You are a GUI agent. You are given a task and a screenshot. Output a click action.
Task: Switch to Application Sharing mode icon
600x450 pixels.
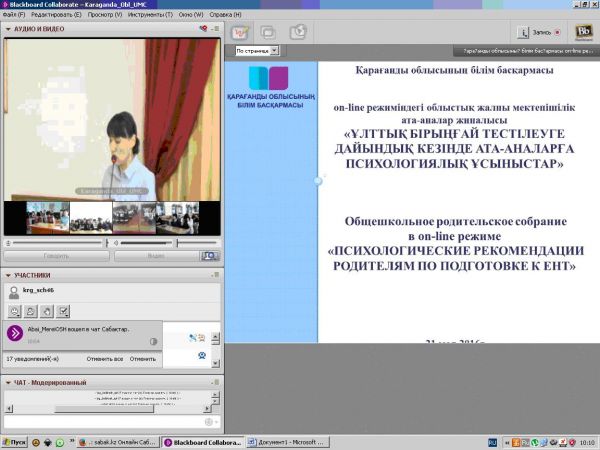click(269, 32)
